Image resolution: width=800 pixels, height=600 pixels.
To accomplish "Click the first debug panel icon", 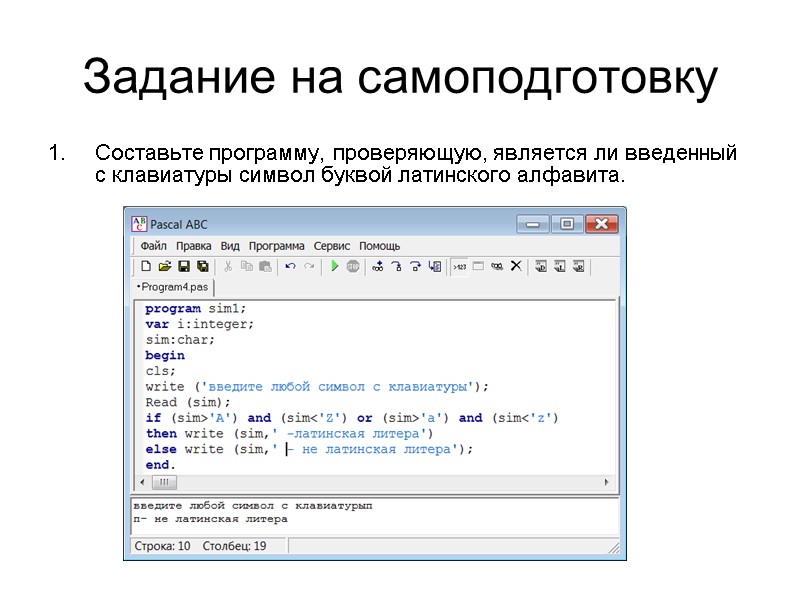I will pyautogui.click(x=541, y=266).
